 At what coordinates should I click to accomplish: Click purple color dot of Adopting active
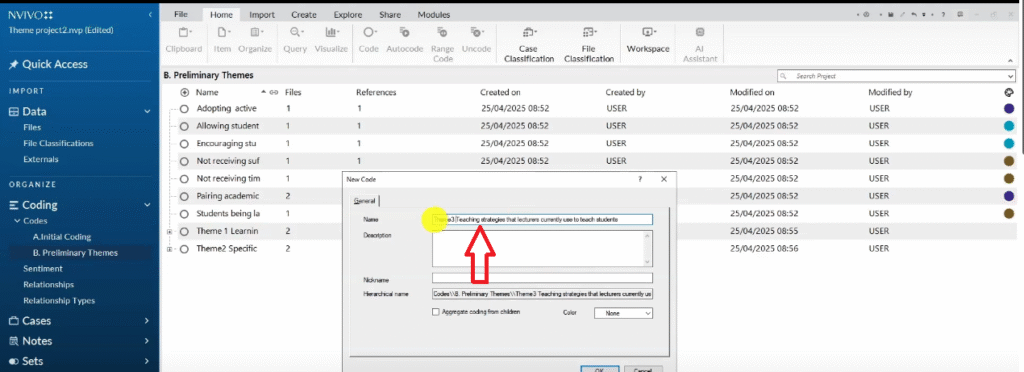[1009, 109]
